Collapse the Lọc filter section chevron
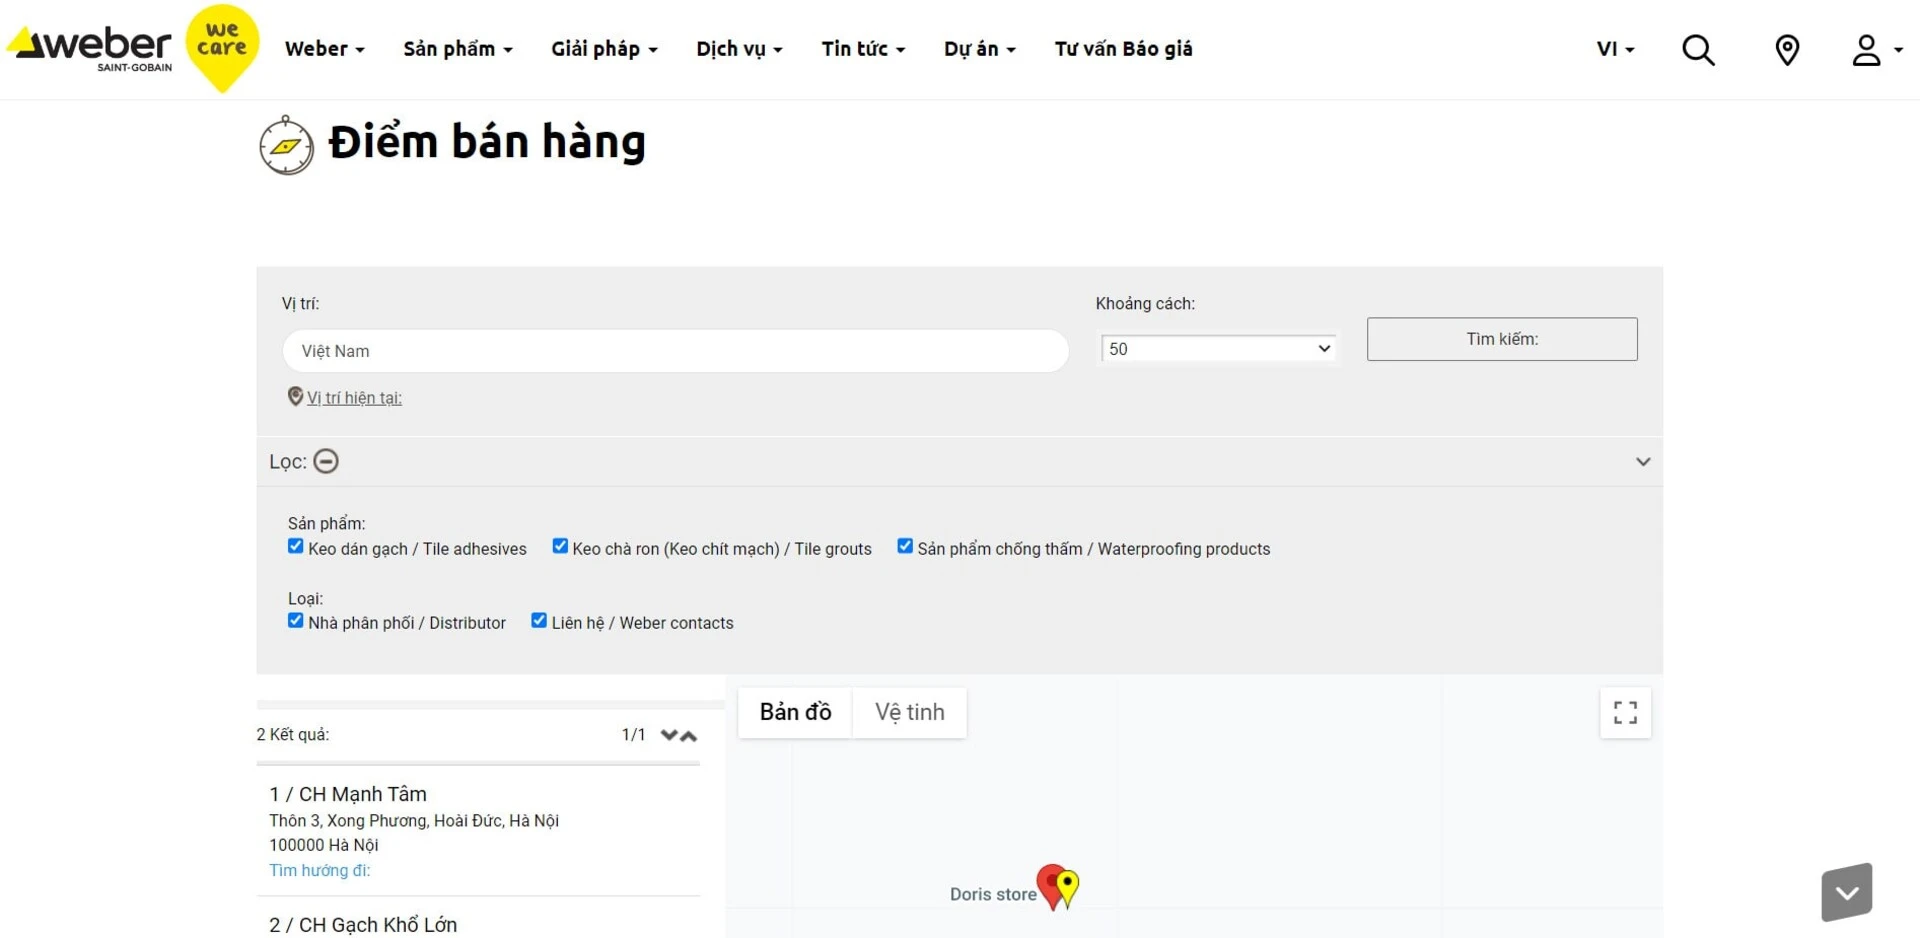1920x938 pixels. tap(1643, 461)
